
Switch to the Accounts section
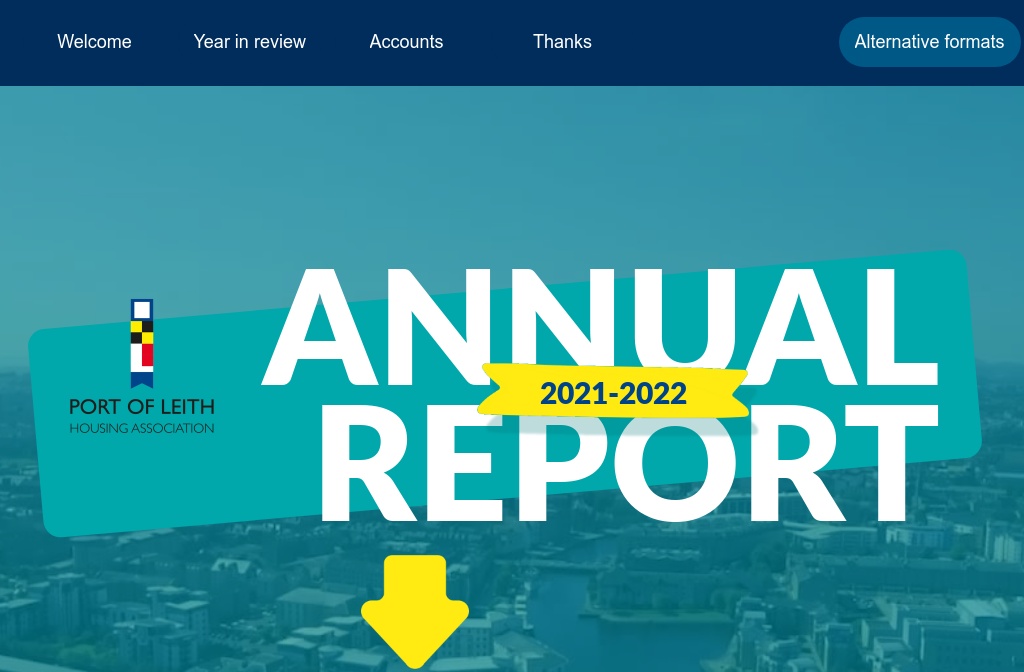click(406, 42)
